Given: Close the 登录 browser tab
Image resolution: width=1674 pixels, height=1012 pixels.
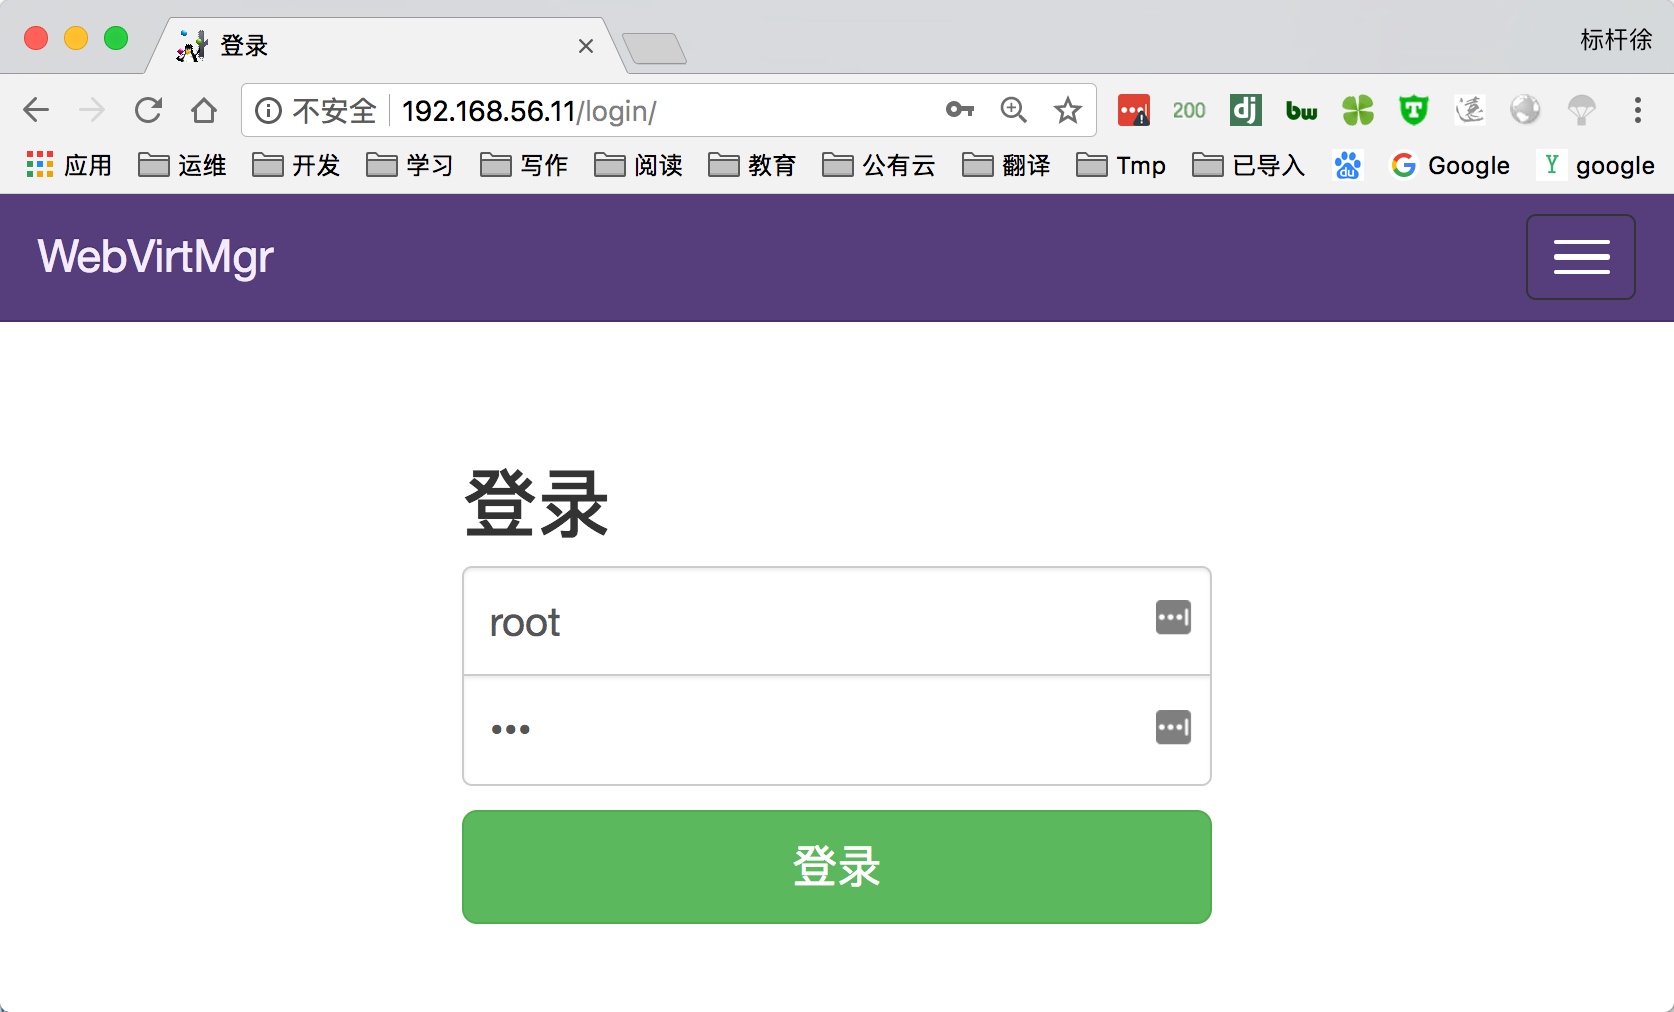Looking at the screenshot, I should (x=586, y=46).
